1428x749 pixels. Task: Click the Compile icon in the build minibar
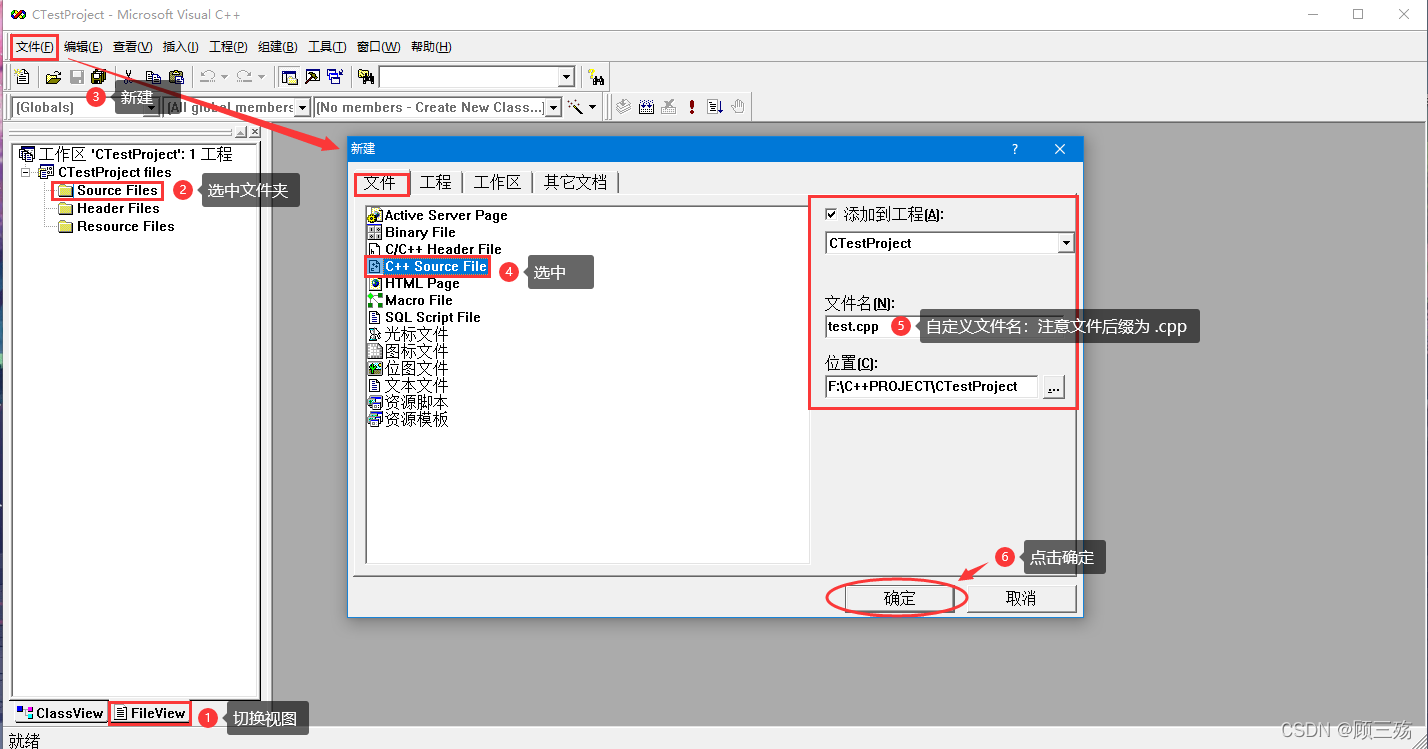pyautogui.click(x=622, y=107)
